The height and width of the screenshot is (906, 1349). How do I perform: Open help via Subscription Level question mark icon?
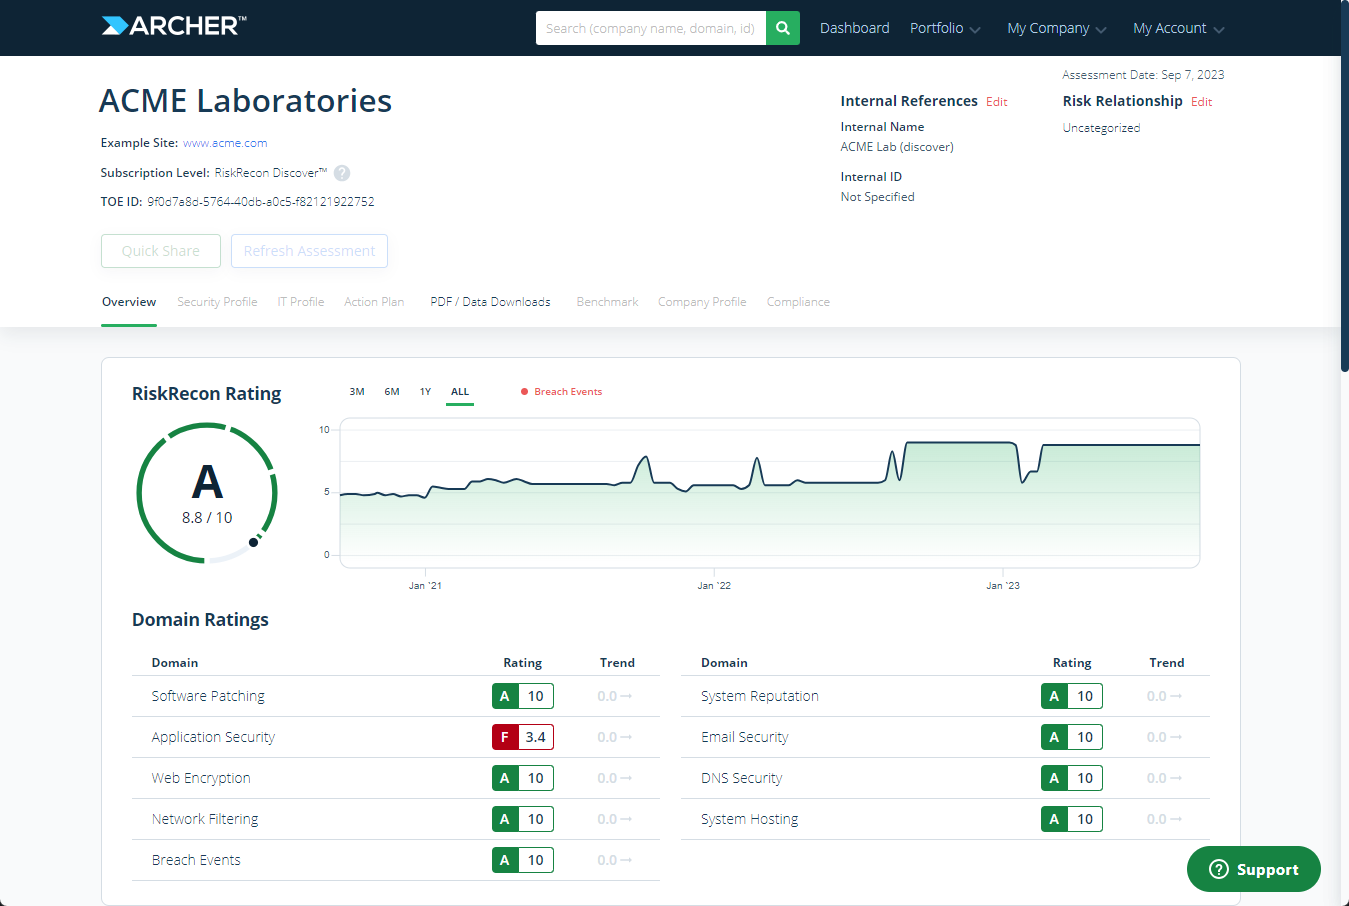point(341,173)
